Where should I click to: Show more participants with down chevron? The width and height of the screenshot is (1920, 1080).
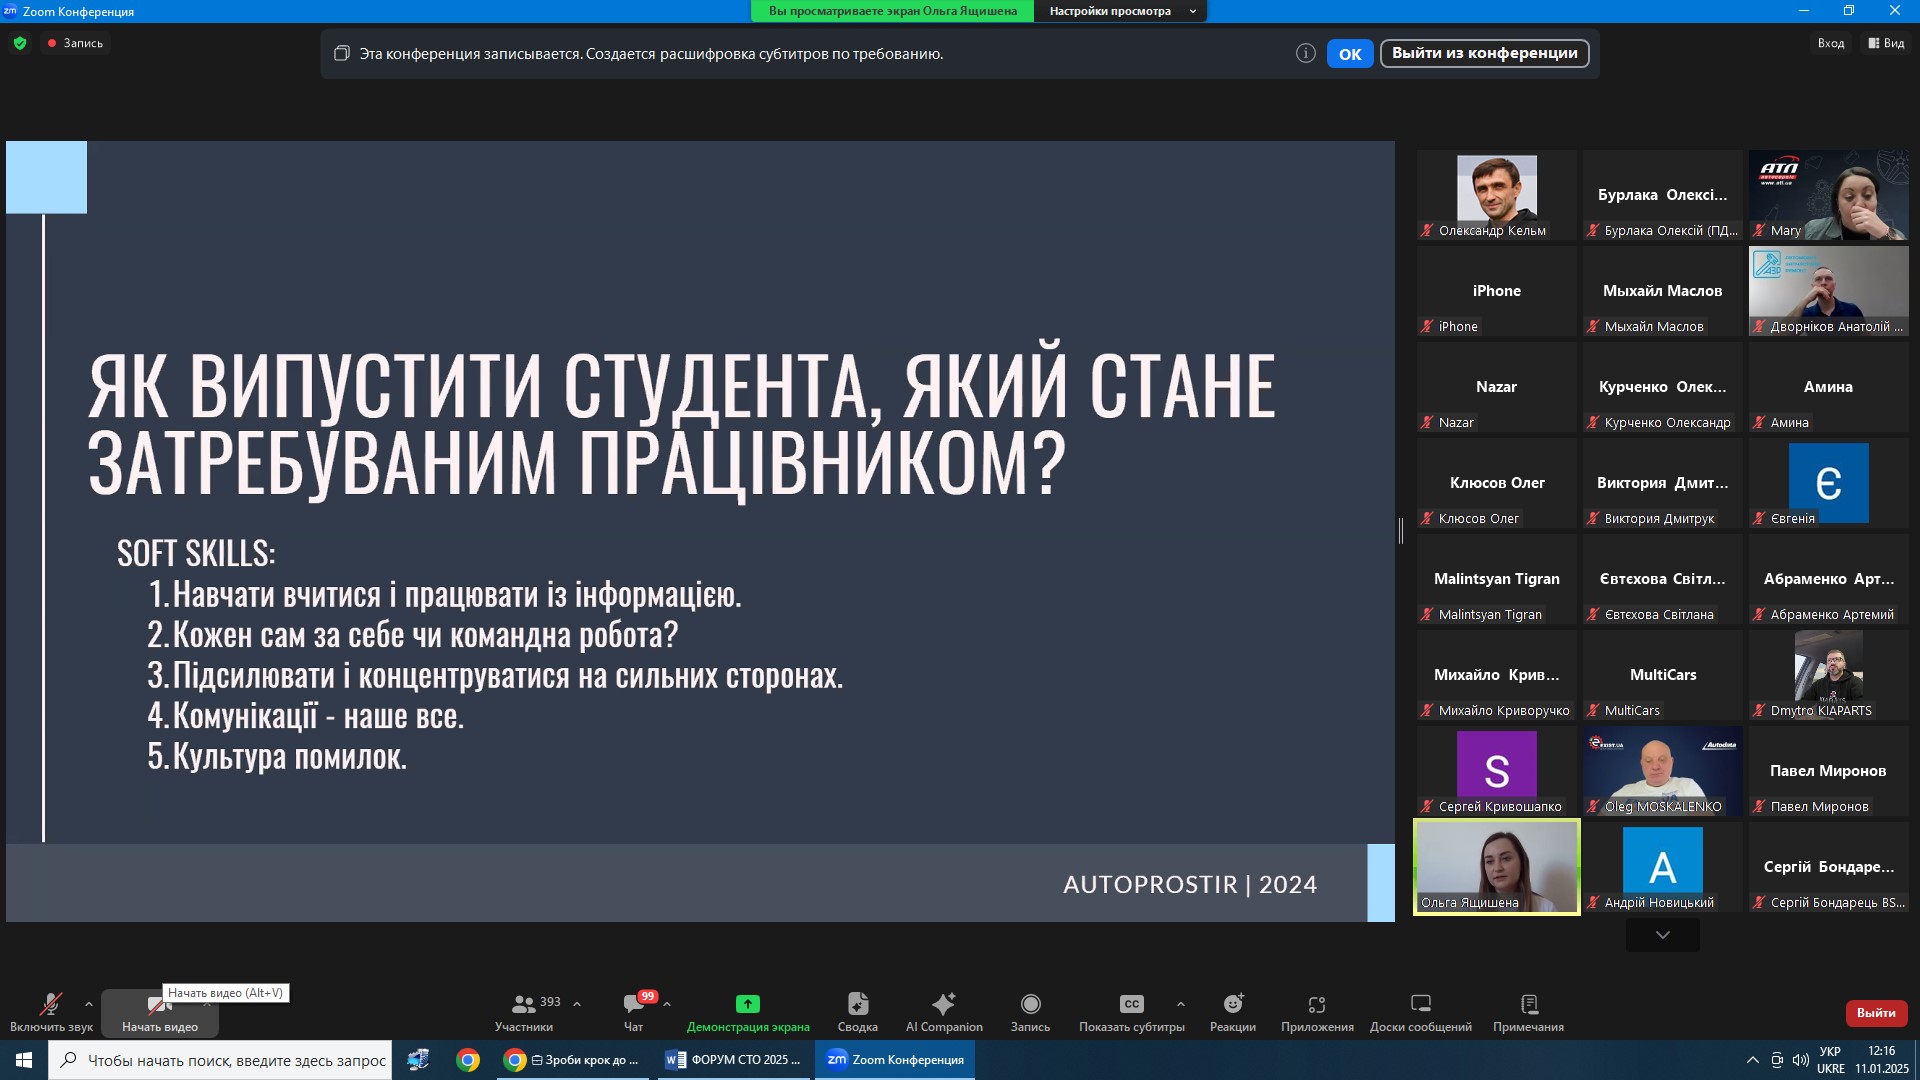1662,935
